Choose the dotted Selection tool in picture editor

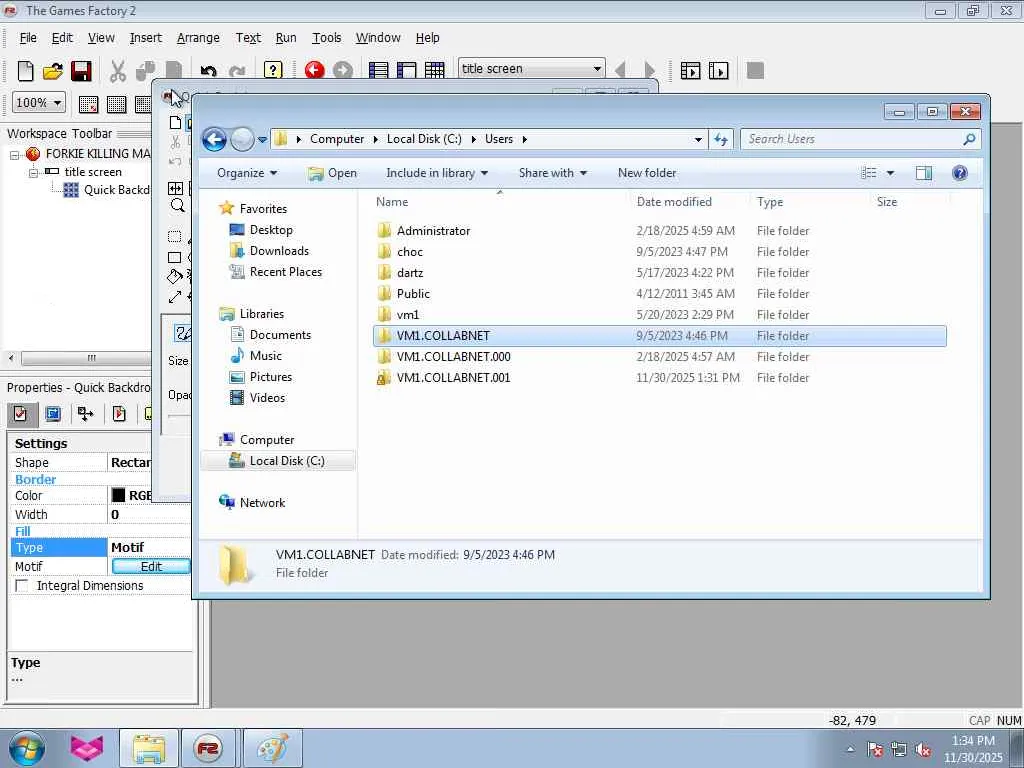pyautogui.click(x=174, y=236)
